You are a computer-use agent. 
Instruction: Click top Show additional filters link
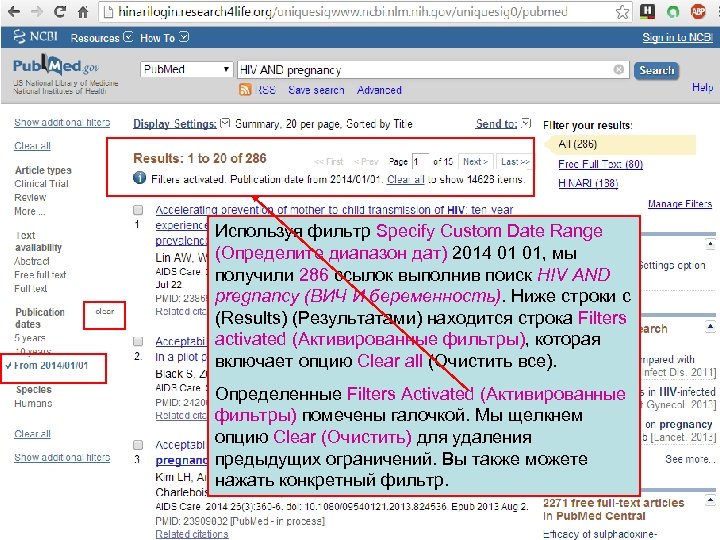pos(62,122)
